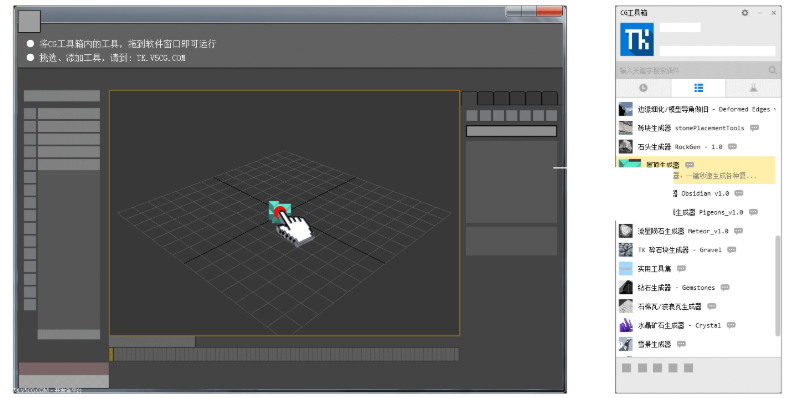
Task: Select the RockGen 1.0 tool thumbnail
Action: [x=625, y=147]
